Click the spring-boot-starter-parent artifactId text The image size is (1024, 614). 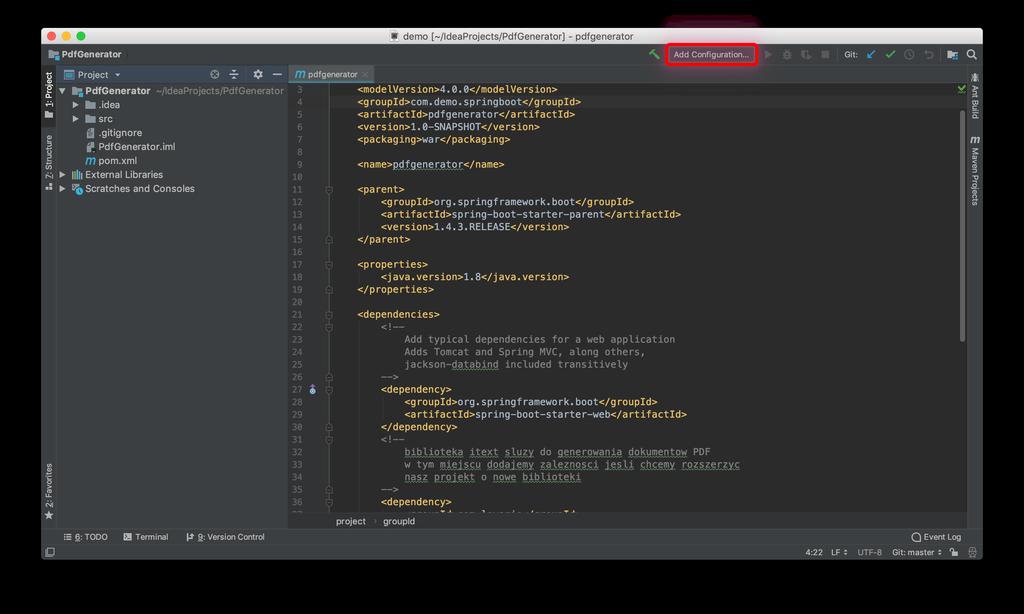pos(528,214)
